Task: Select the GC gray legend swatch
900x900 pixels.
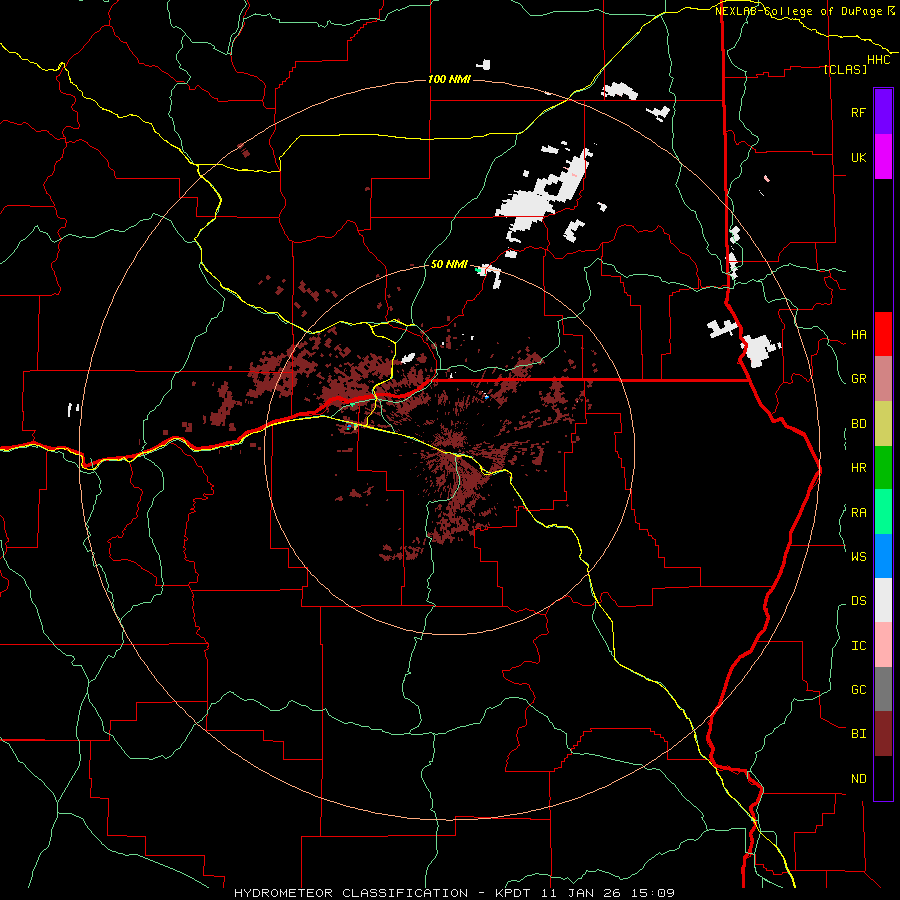Action: (x=883, y=689)
